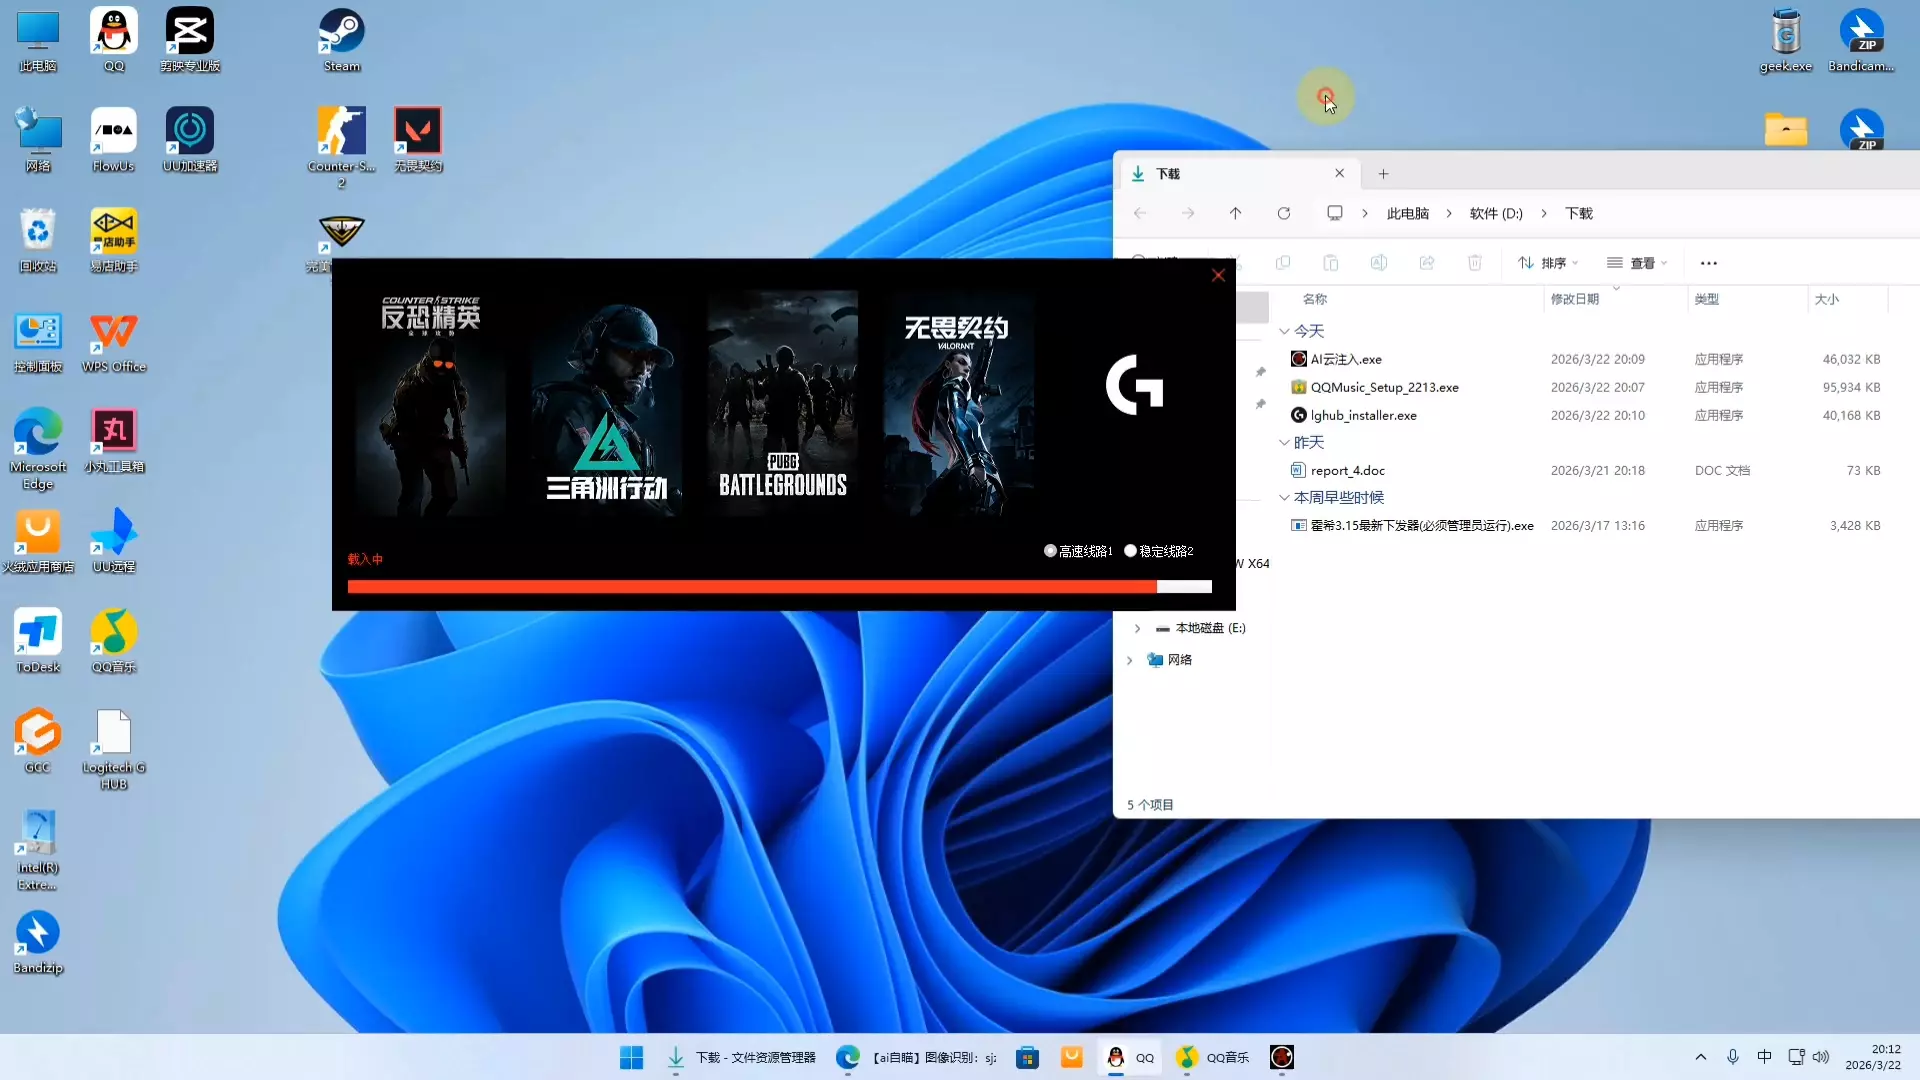Open FlowUs desktop icon
The width and height of the screenshot is (1920, 1080).
[x=114, y=140]
